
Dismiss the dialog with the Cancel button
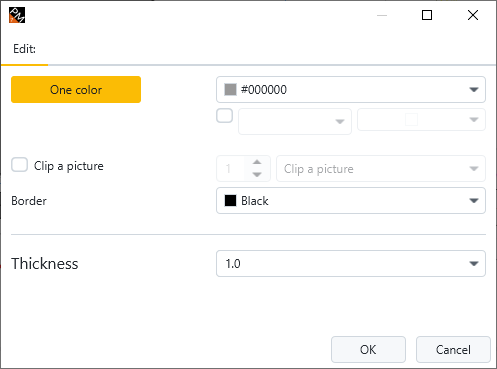pos(453,350)
